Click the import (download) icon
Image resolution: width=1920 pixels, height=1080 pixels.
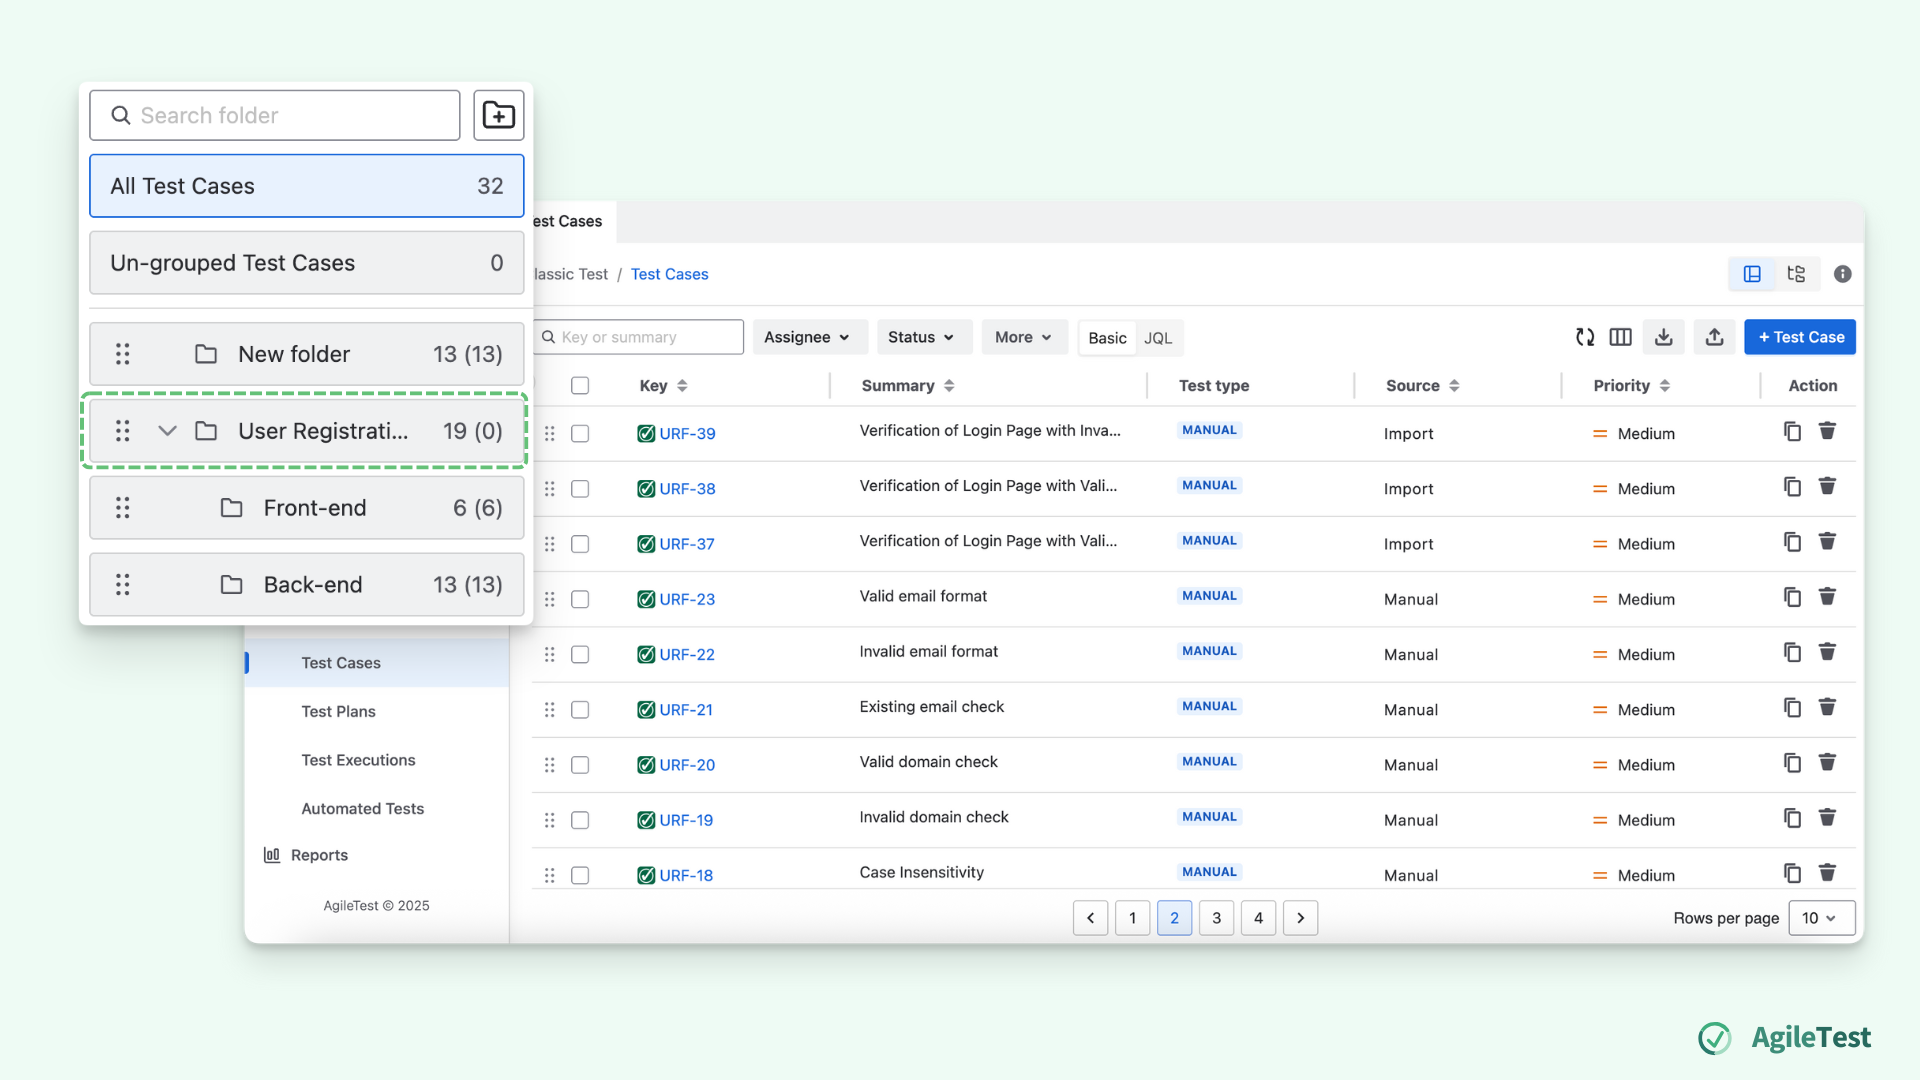click(1663, 337)
